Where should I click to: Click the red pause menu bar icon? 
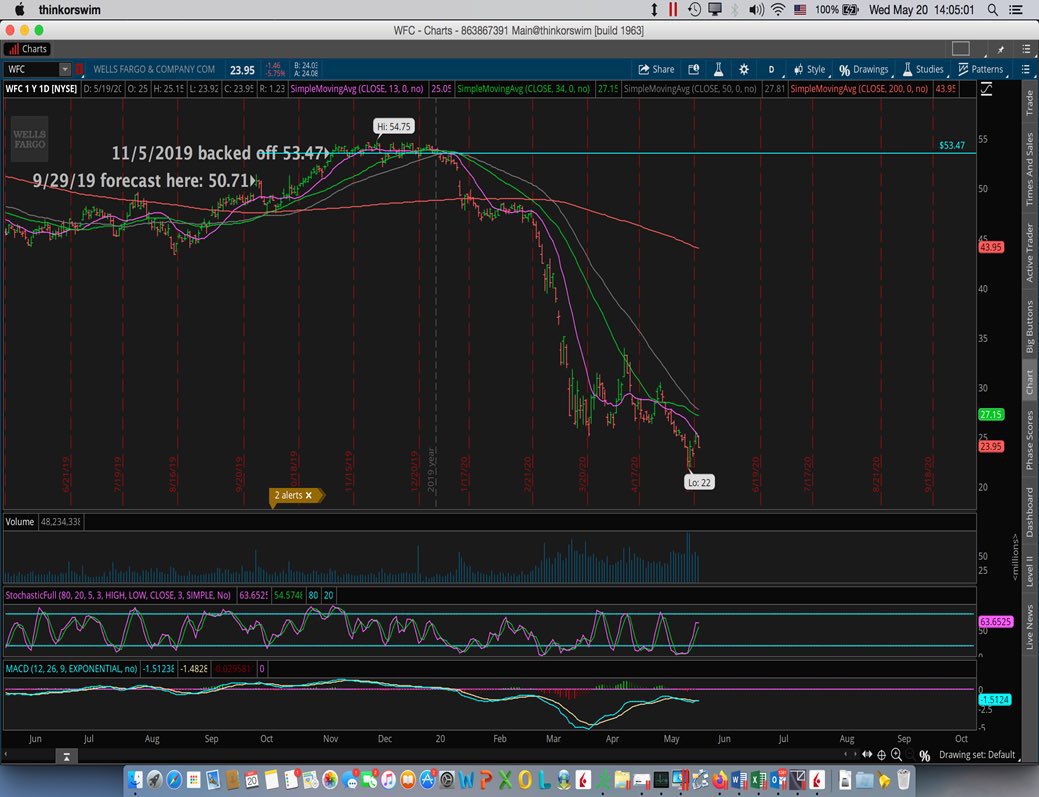point(673,10)
